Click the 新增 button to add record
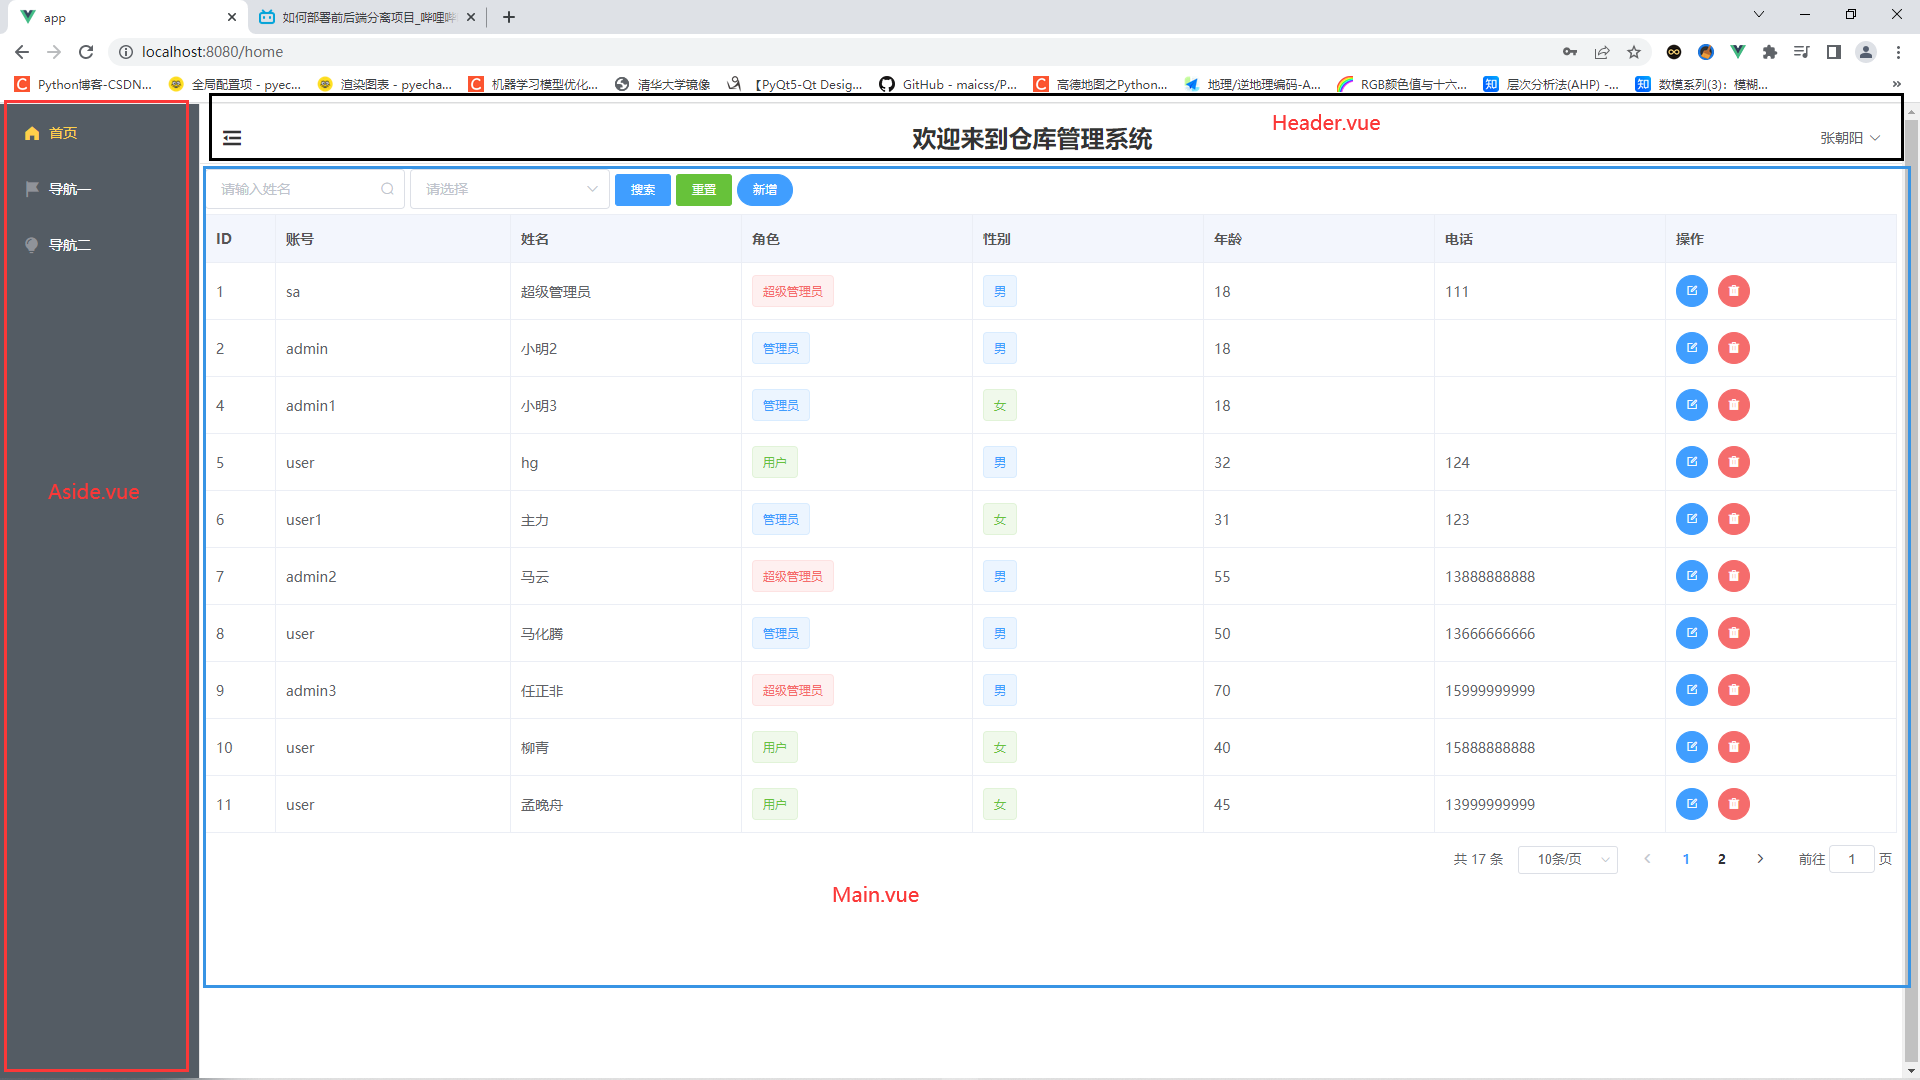 tap(765, 189)
